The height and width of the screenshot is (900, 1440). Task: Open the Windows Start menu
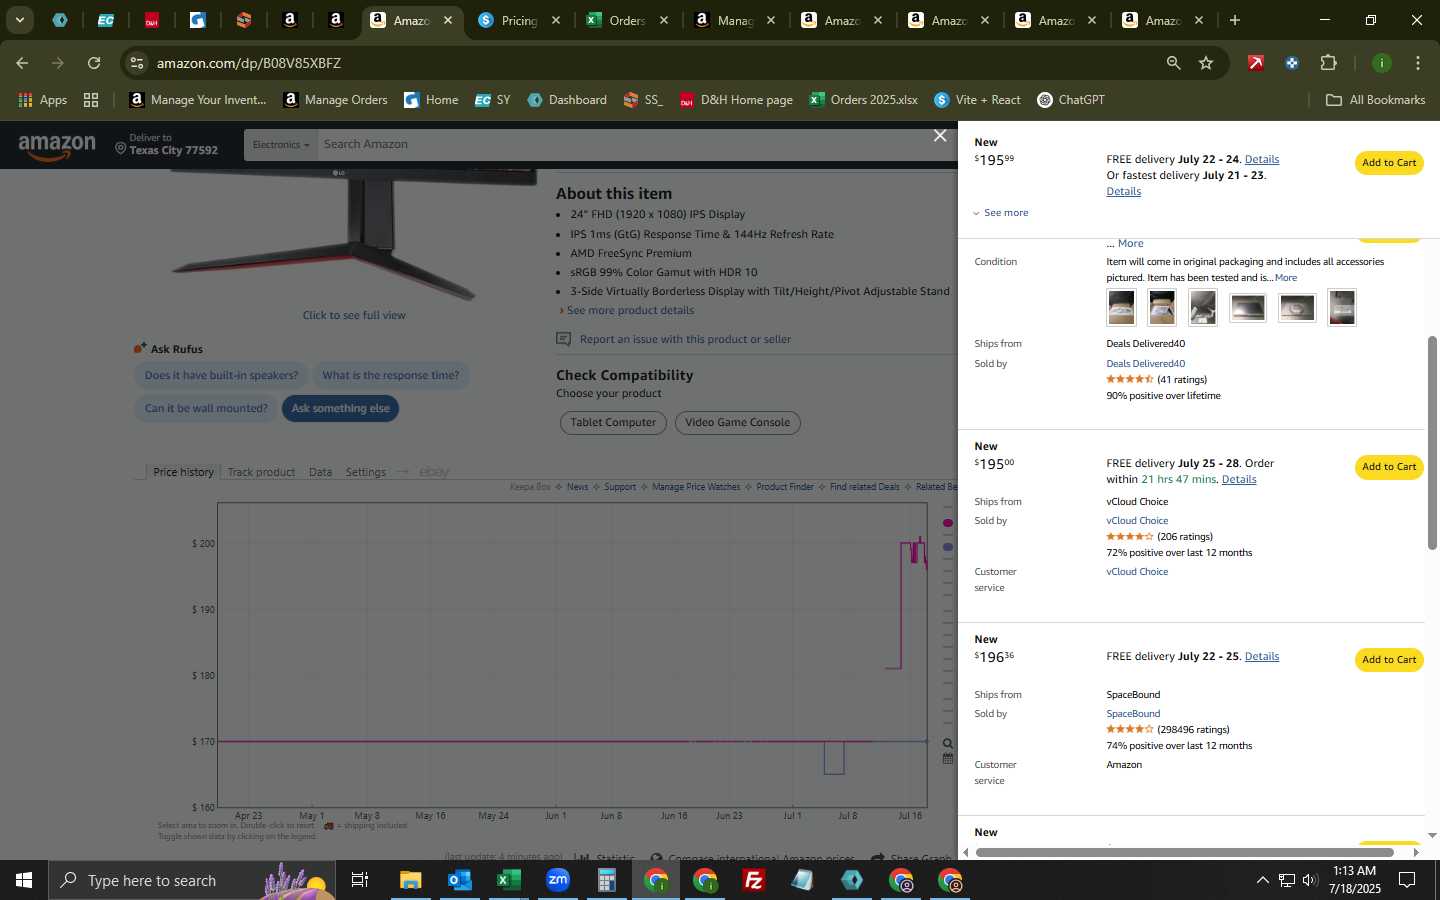click(x=24, y=880)
